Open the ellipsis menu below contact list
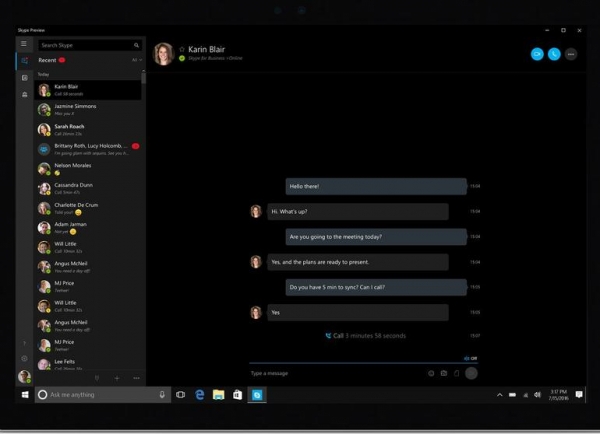The width and height of the screenshot is (600, 434). coord(136,378)
